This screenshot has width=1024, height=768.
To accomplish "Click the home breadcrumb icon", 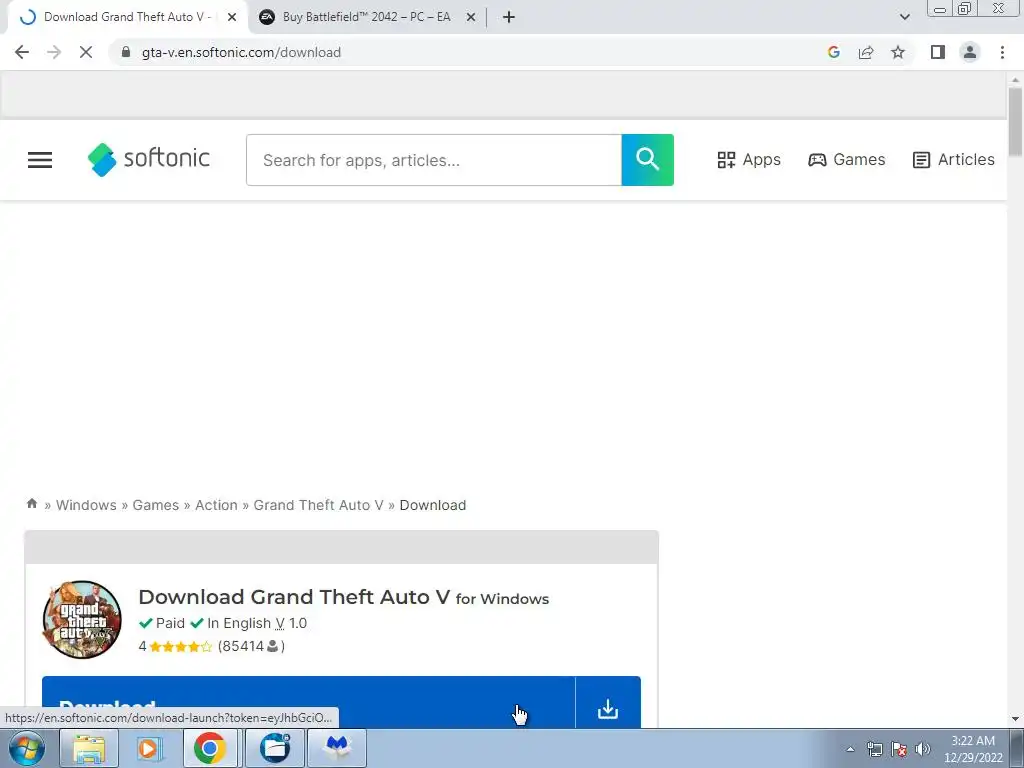I will coord(31,504).
